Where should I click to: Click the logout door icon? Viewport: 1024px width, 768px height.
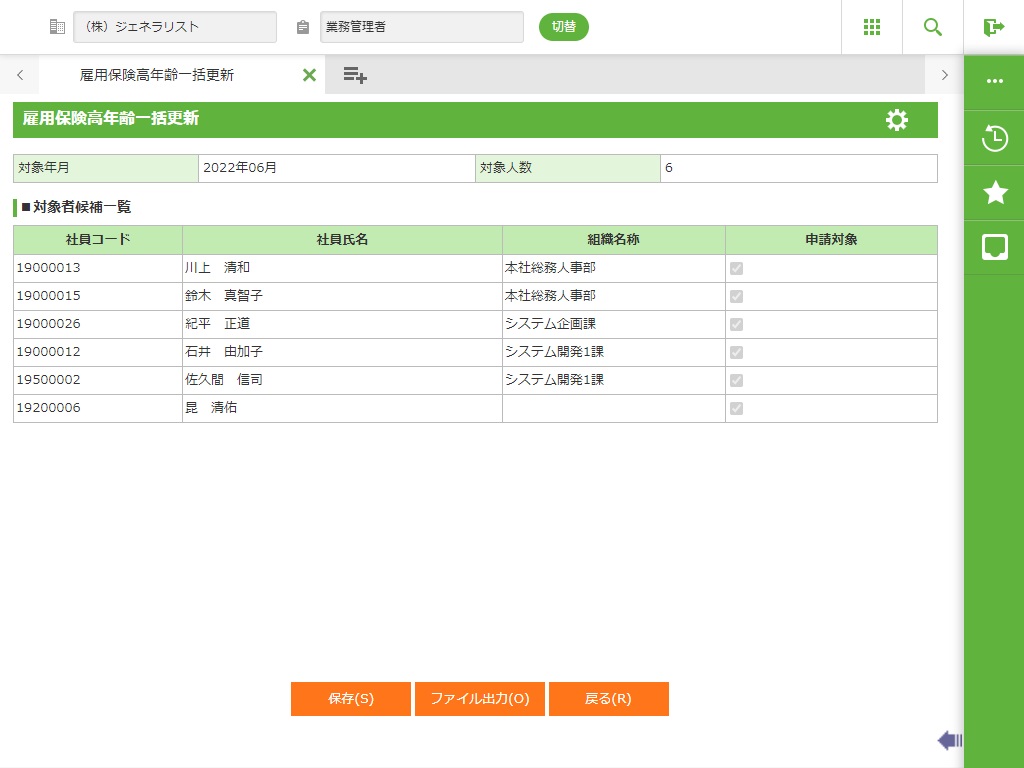coord(993,27)
